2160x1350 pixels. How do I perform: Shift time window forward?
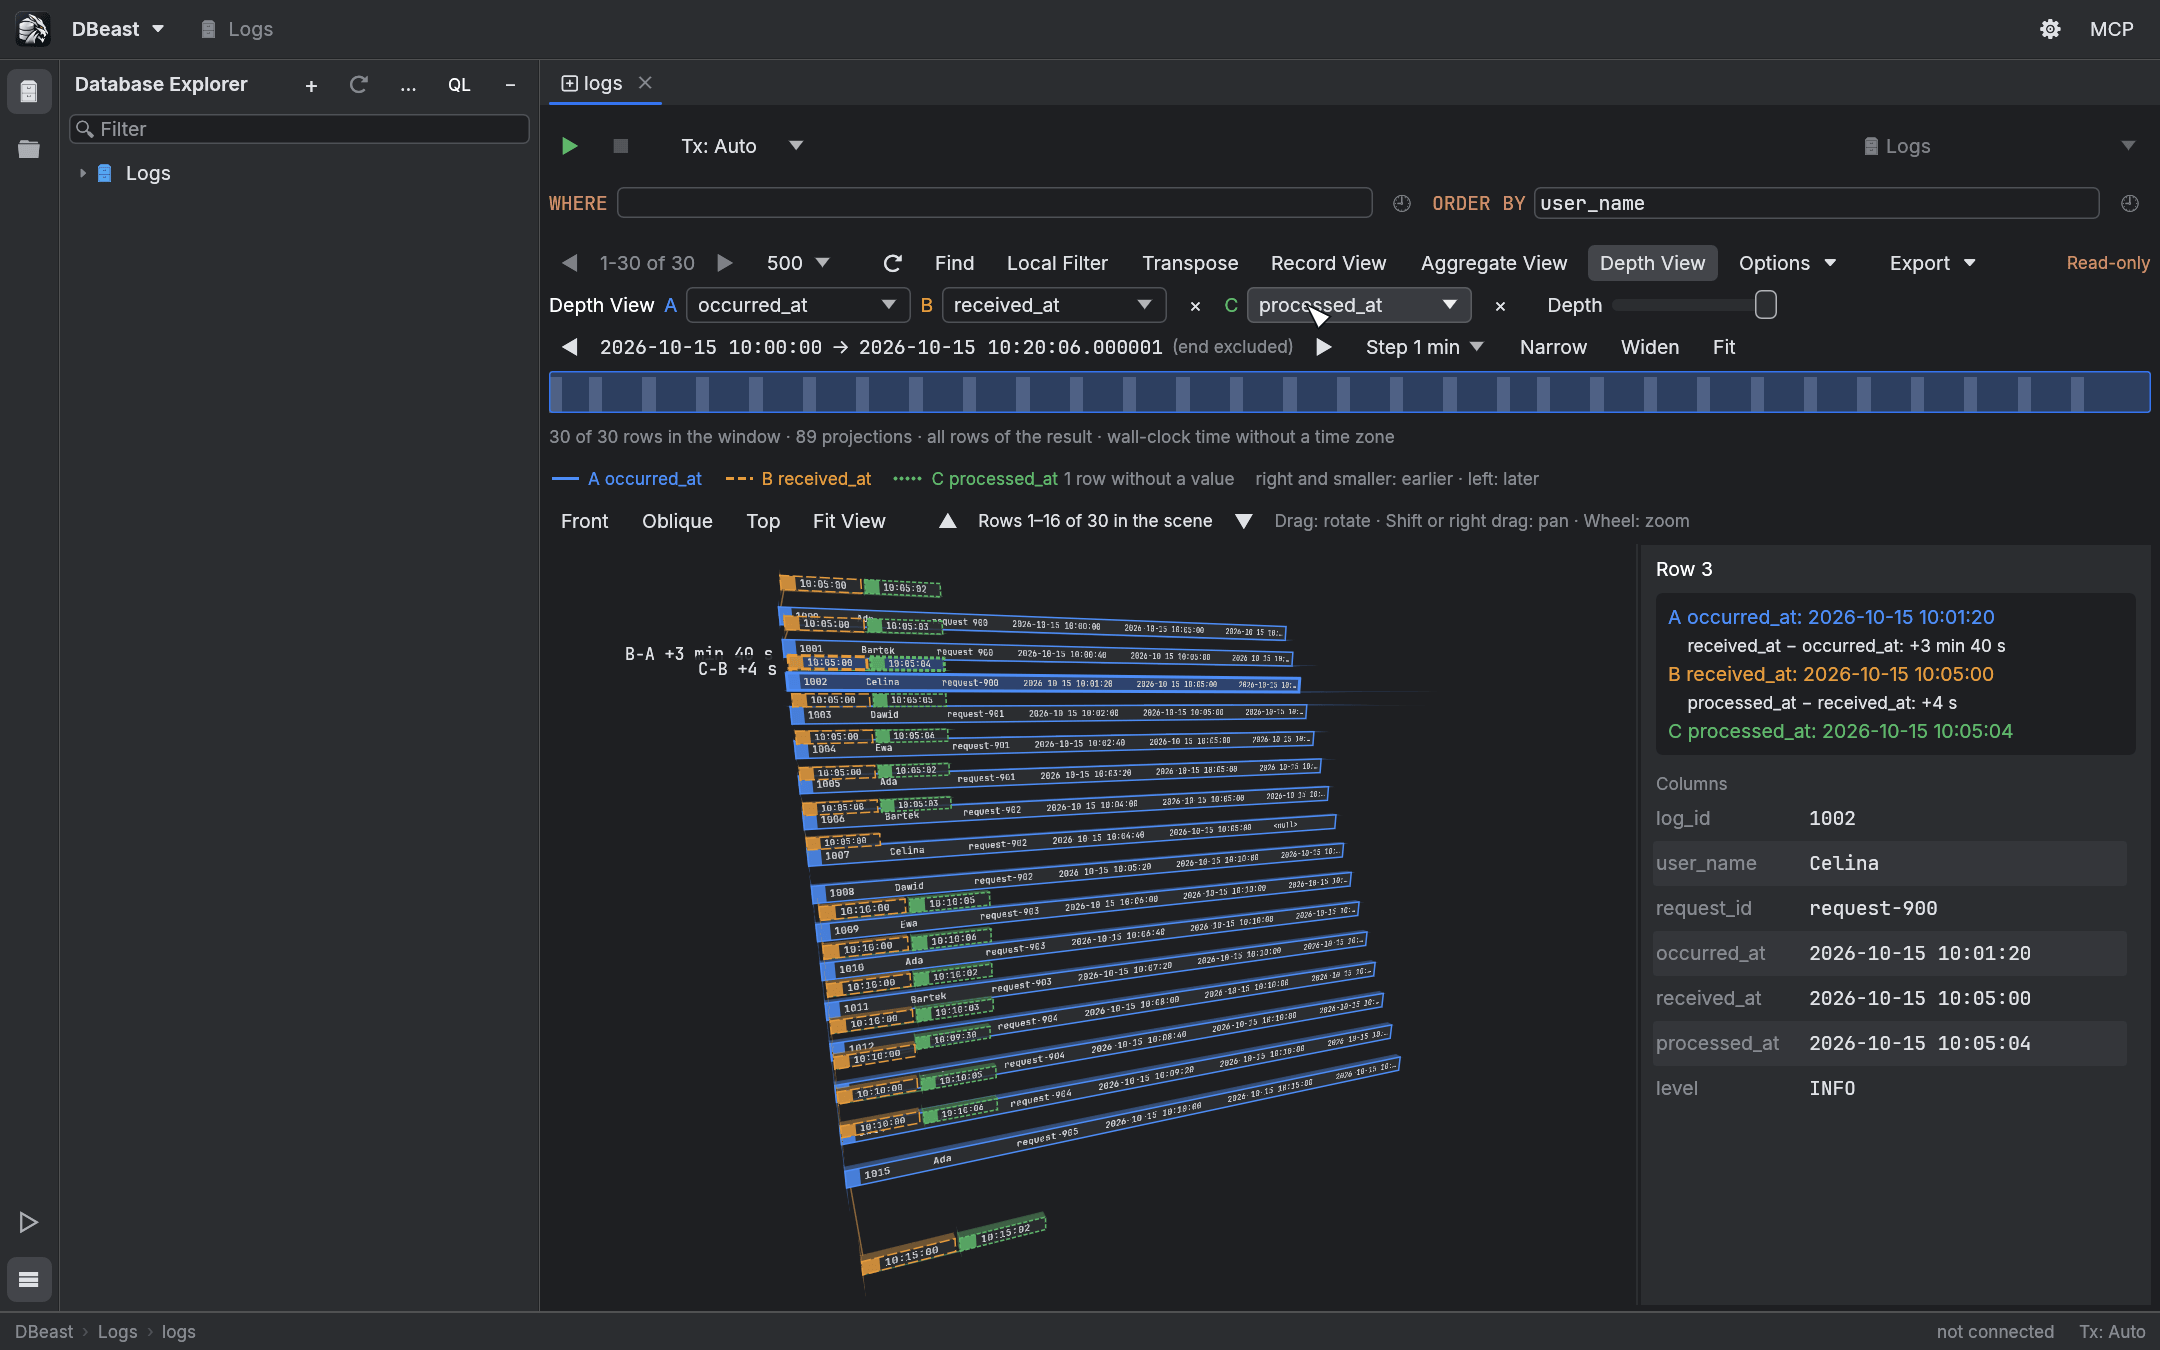1324,347
